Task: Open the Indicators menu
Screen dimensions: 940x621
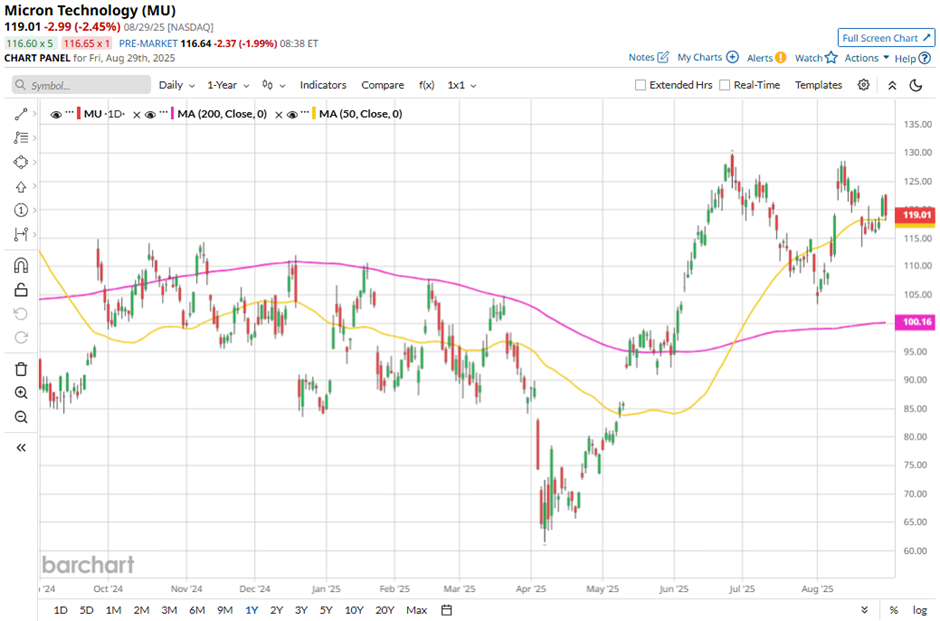Action: click(x=323, y=85)
